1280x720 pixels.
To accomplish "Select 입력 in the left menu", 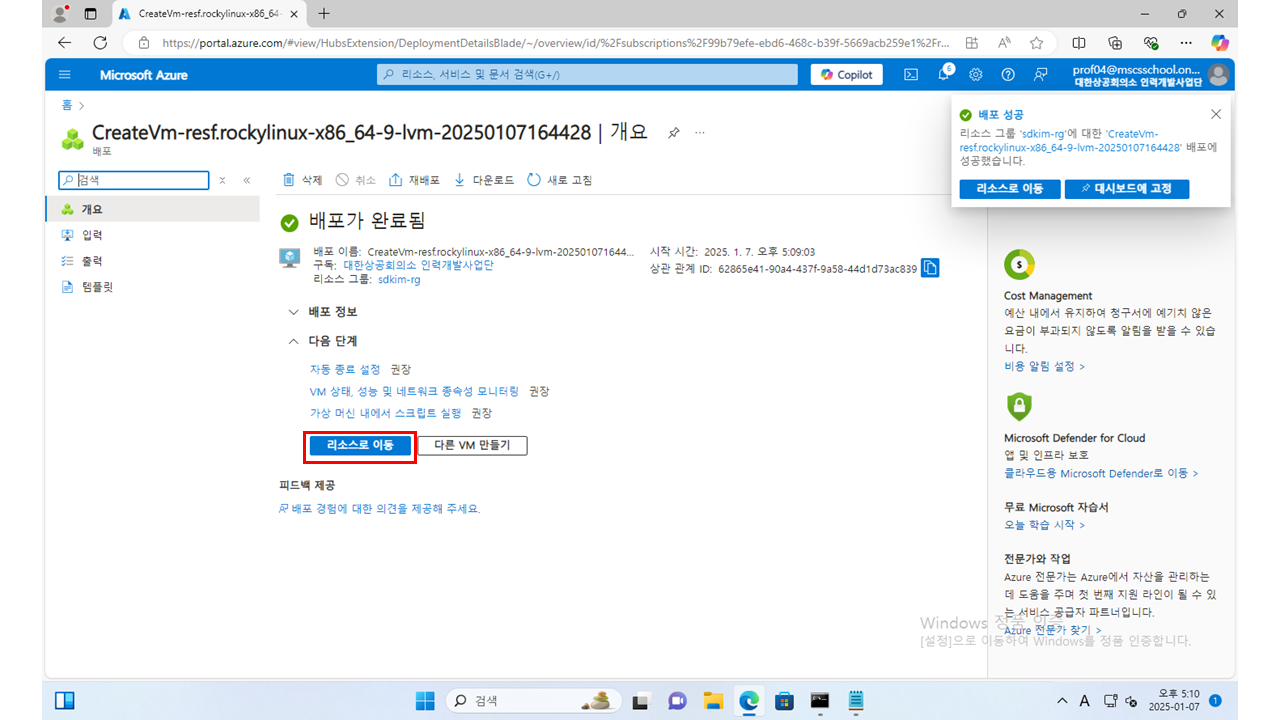I will pyautogui.click(x=153, y=235).
